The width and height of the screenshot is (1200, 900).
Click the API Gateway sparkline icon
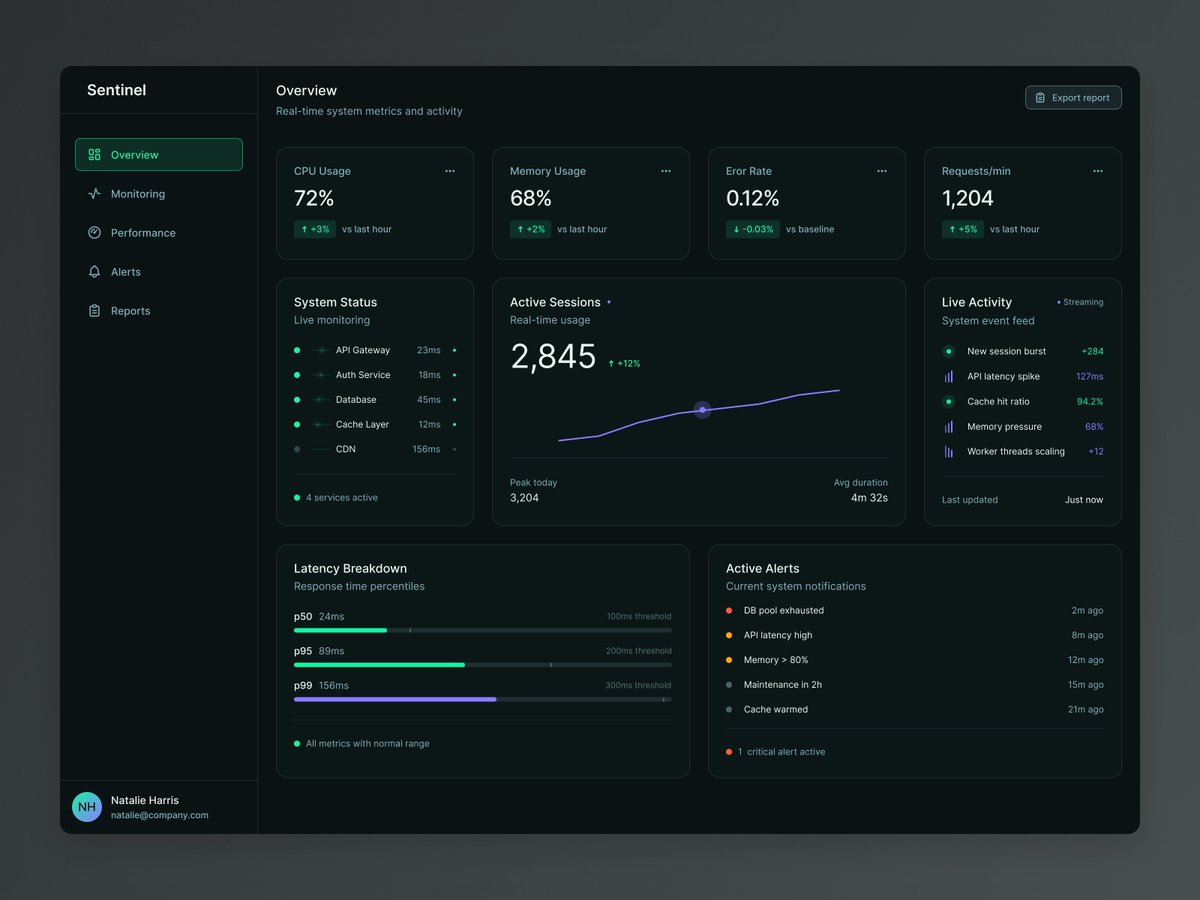321,350
